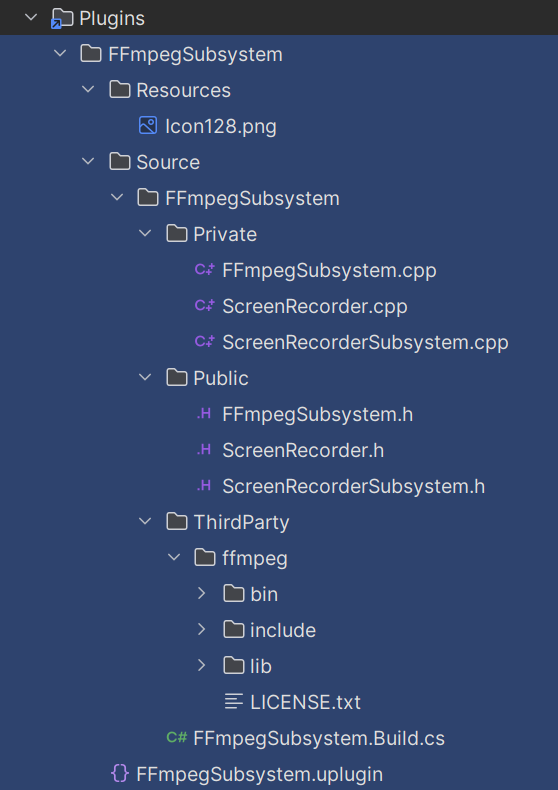Open ScreenRecorder.cpp file name
Viewport: 558px width, 790px height.
[x=315, y=306]
